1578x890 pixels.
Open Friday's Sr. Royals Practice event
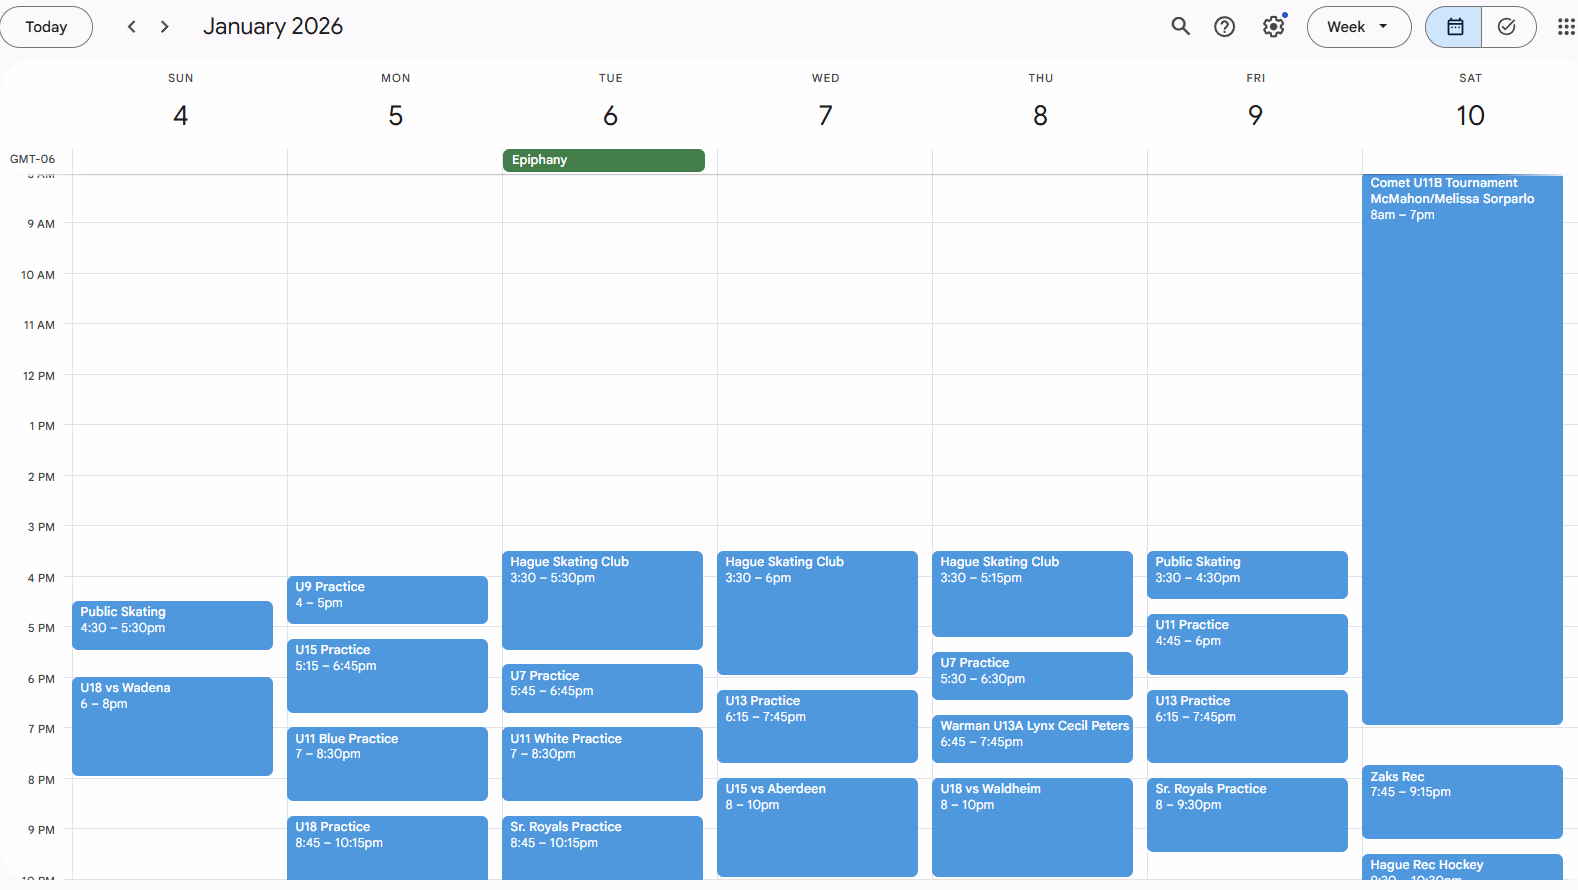(1246, 814)
